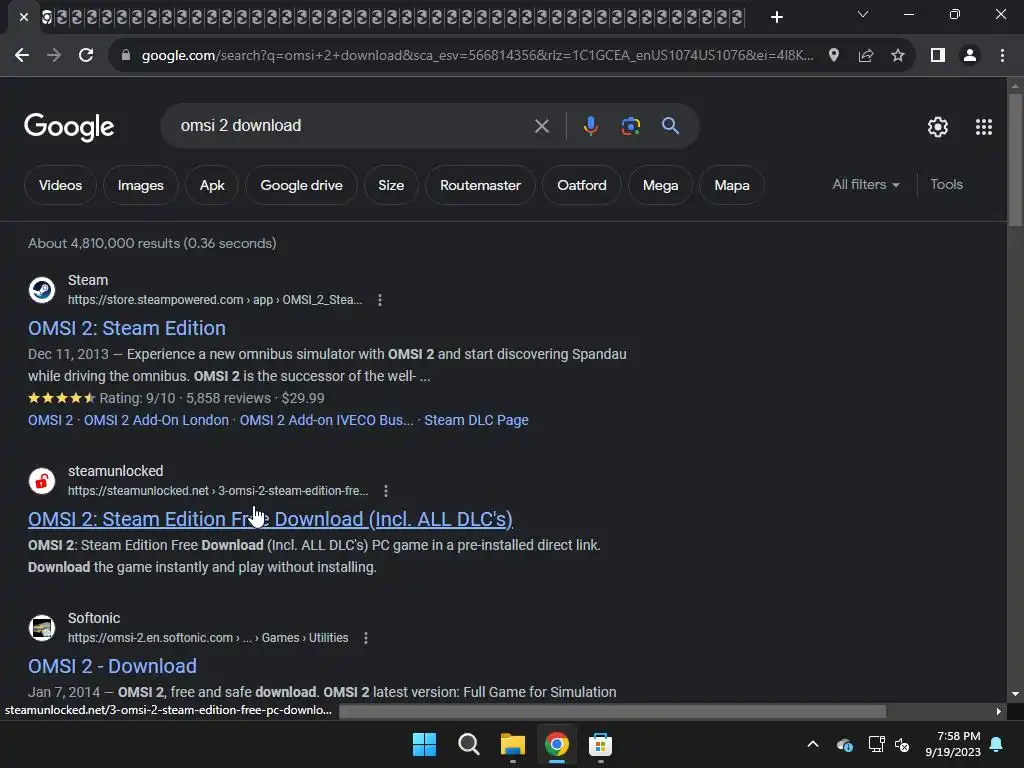Select the Size filter chip

(x=391, y=185)
